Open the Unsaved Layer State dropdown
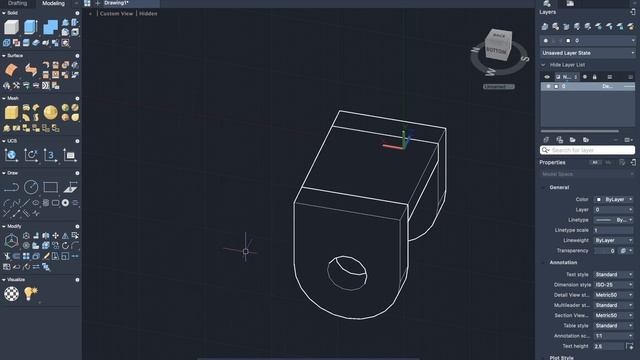 [x=588, y=53]
